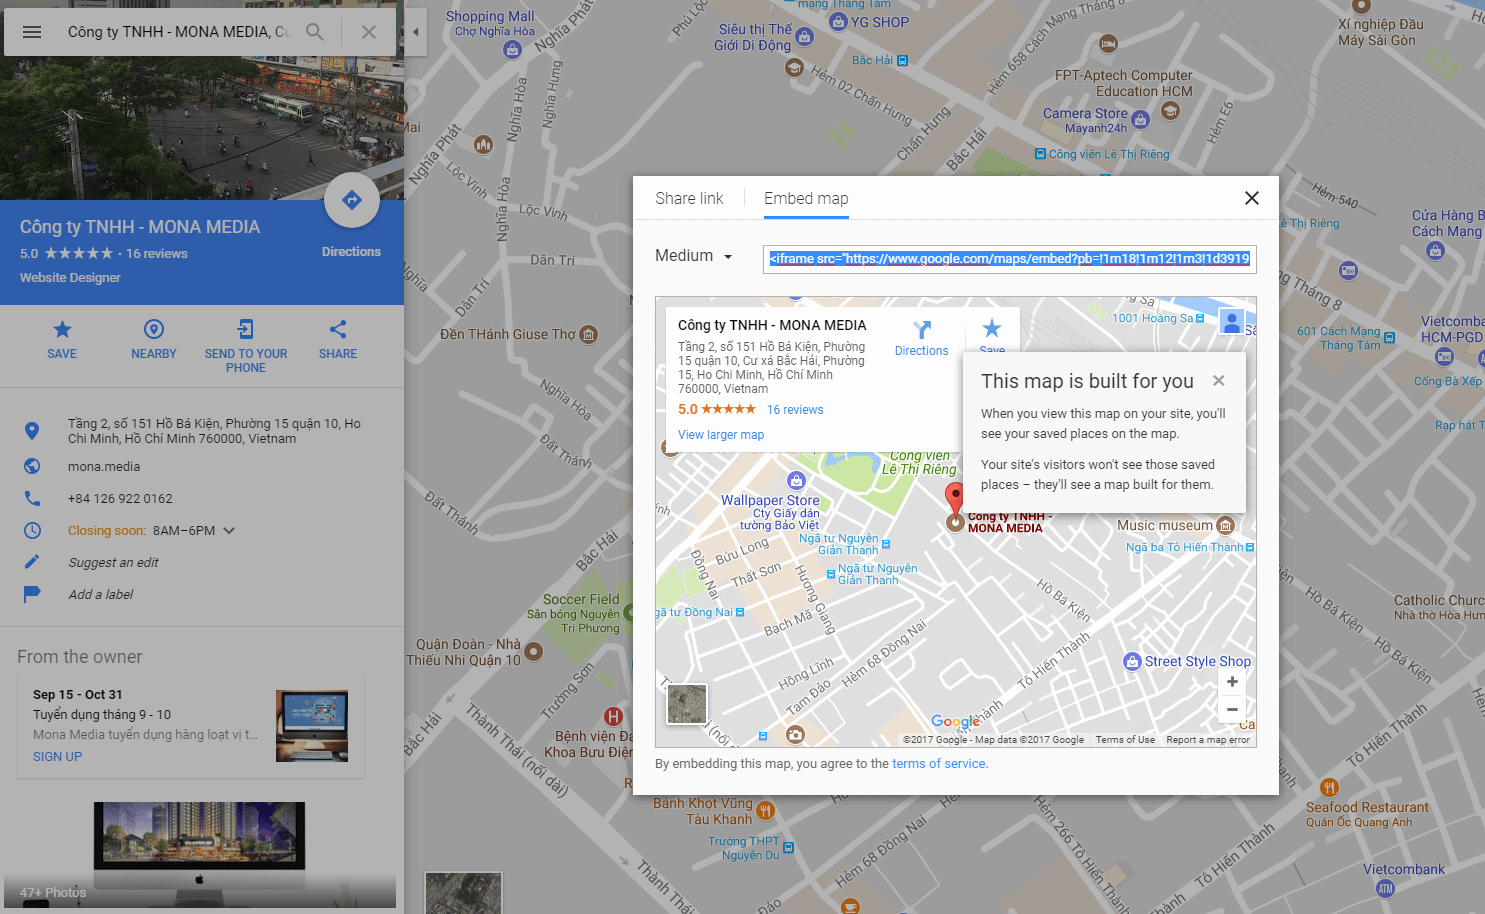Select the Embed map tab
This screenshot has width=1485, height=914.
pos(806,199)
